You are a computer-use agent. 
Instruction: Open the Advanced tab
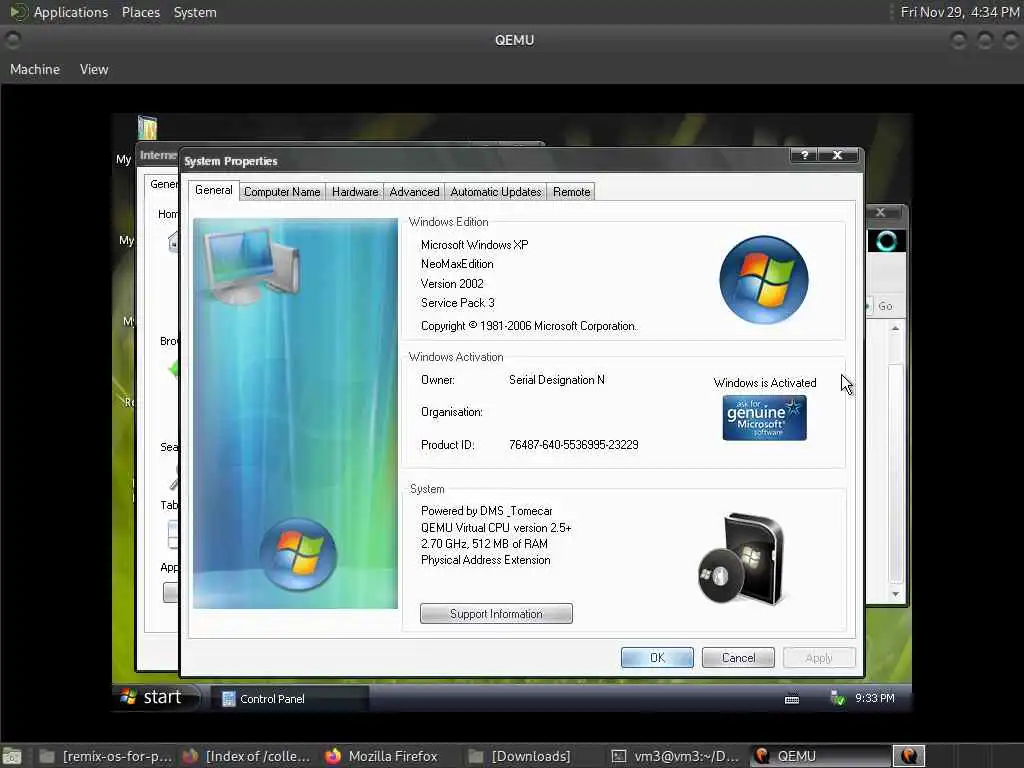(414, 192)
